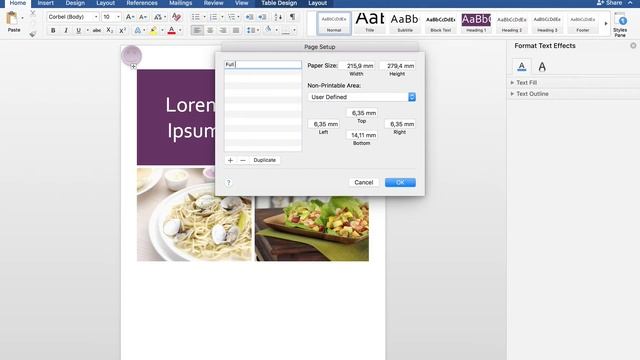Viewport: 640px width, 360px height.
Task: Align text right
Action: click(x=223, y=30)
